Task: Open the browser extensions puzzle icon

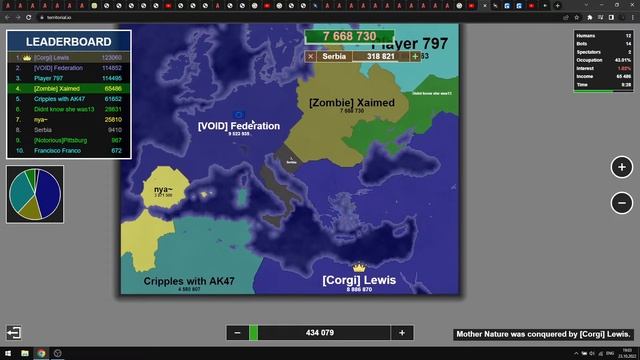Action: click(x=589, y=18)
